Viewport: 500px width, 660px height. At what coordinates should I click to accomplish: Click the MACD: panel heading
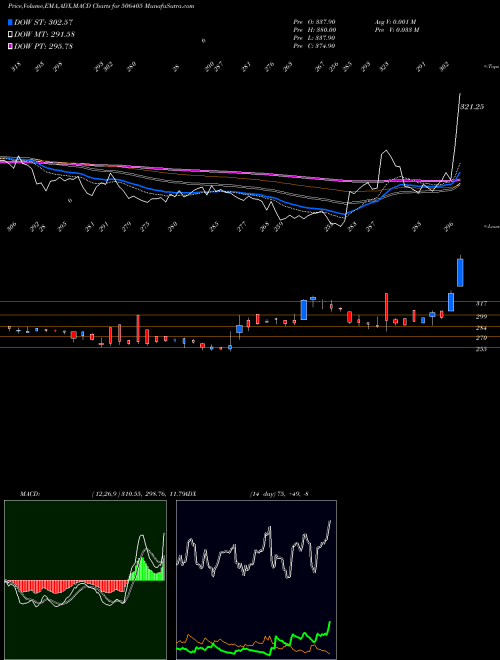tap(30, 494)
